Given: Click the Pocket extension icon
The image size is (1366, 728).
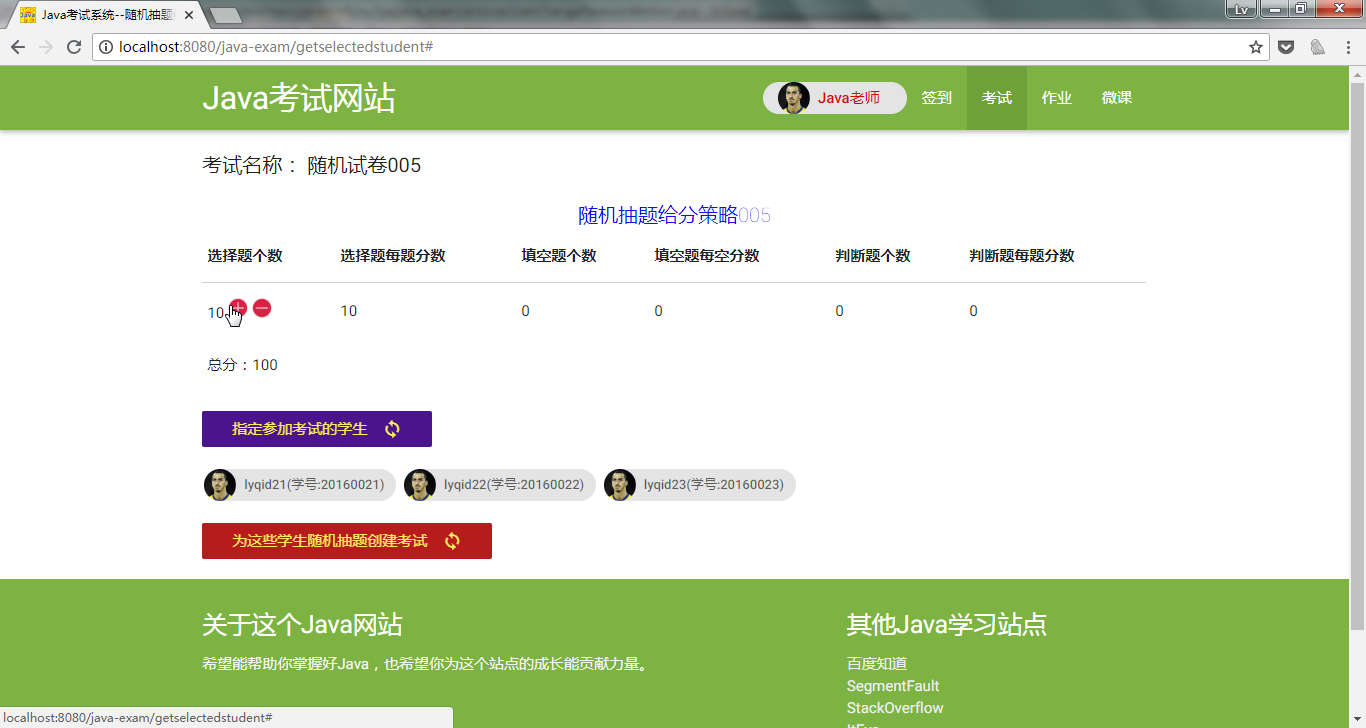Looking at the screenshot, I should (x=1288, y=47).
